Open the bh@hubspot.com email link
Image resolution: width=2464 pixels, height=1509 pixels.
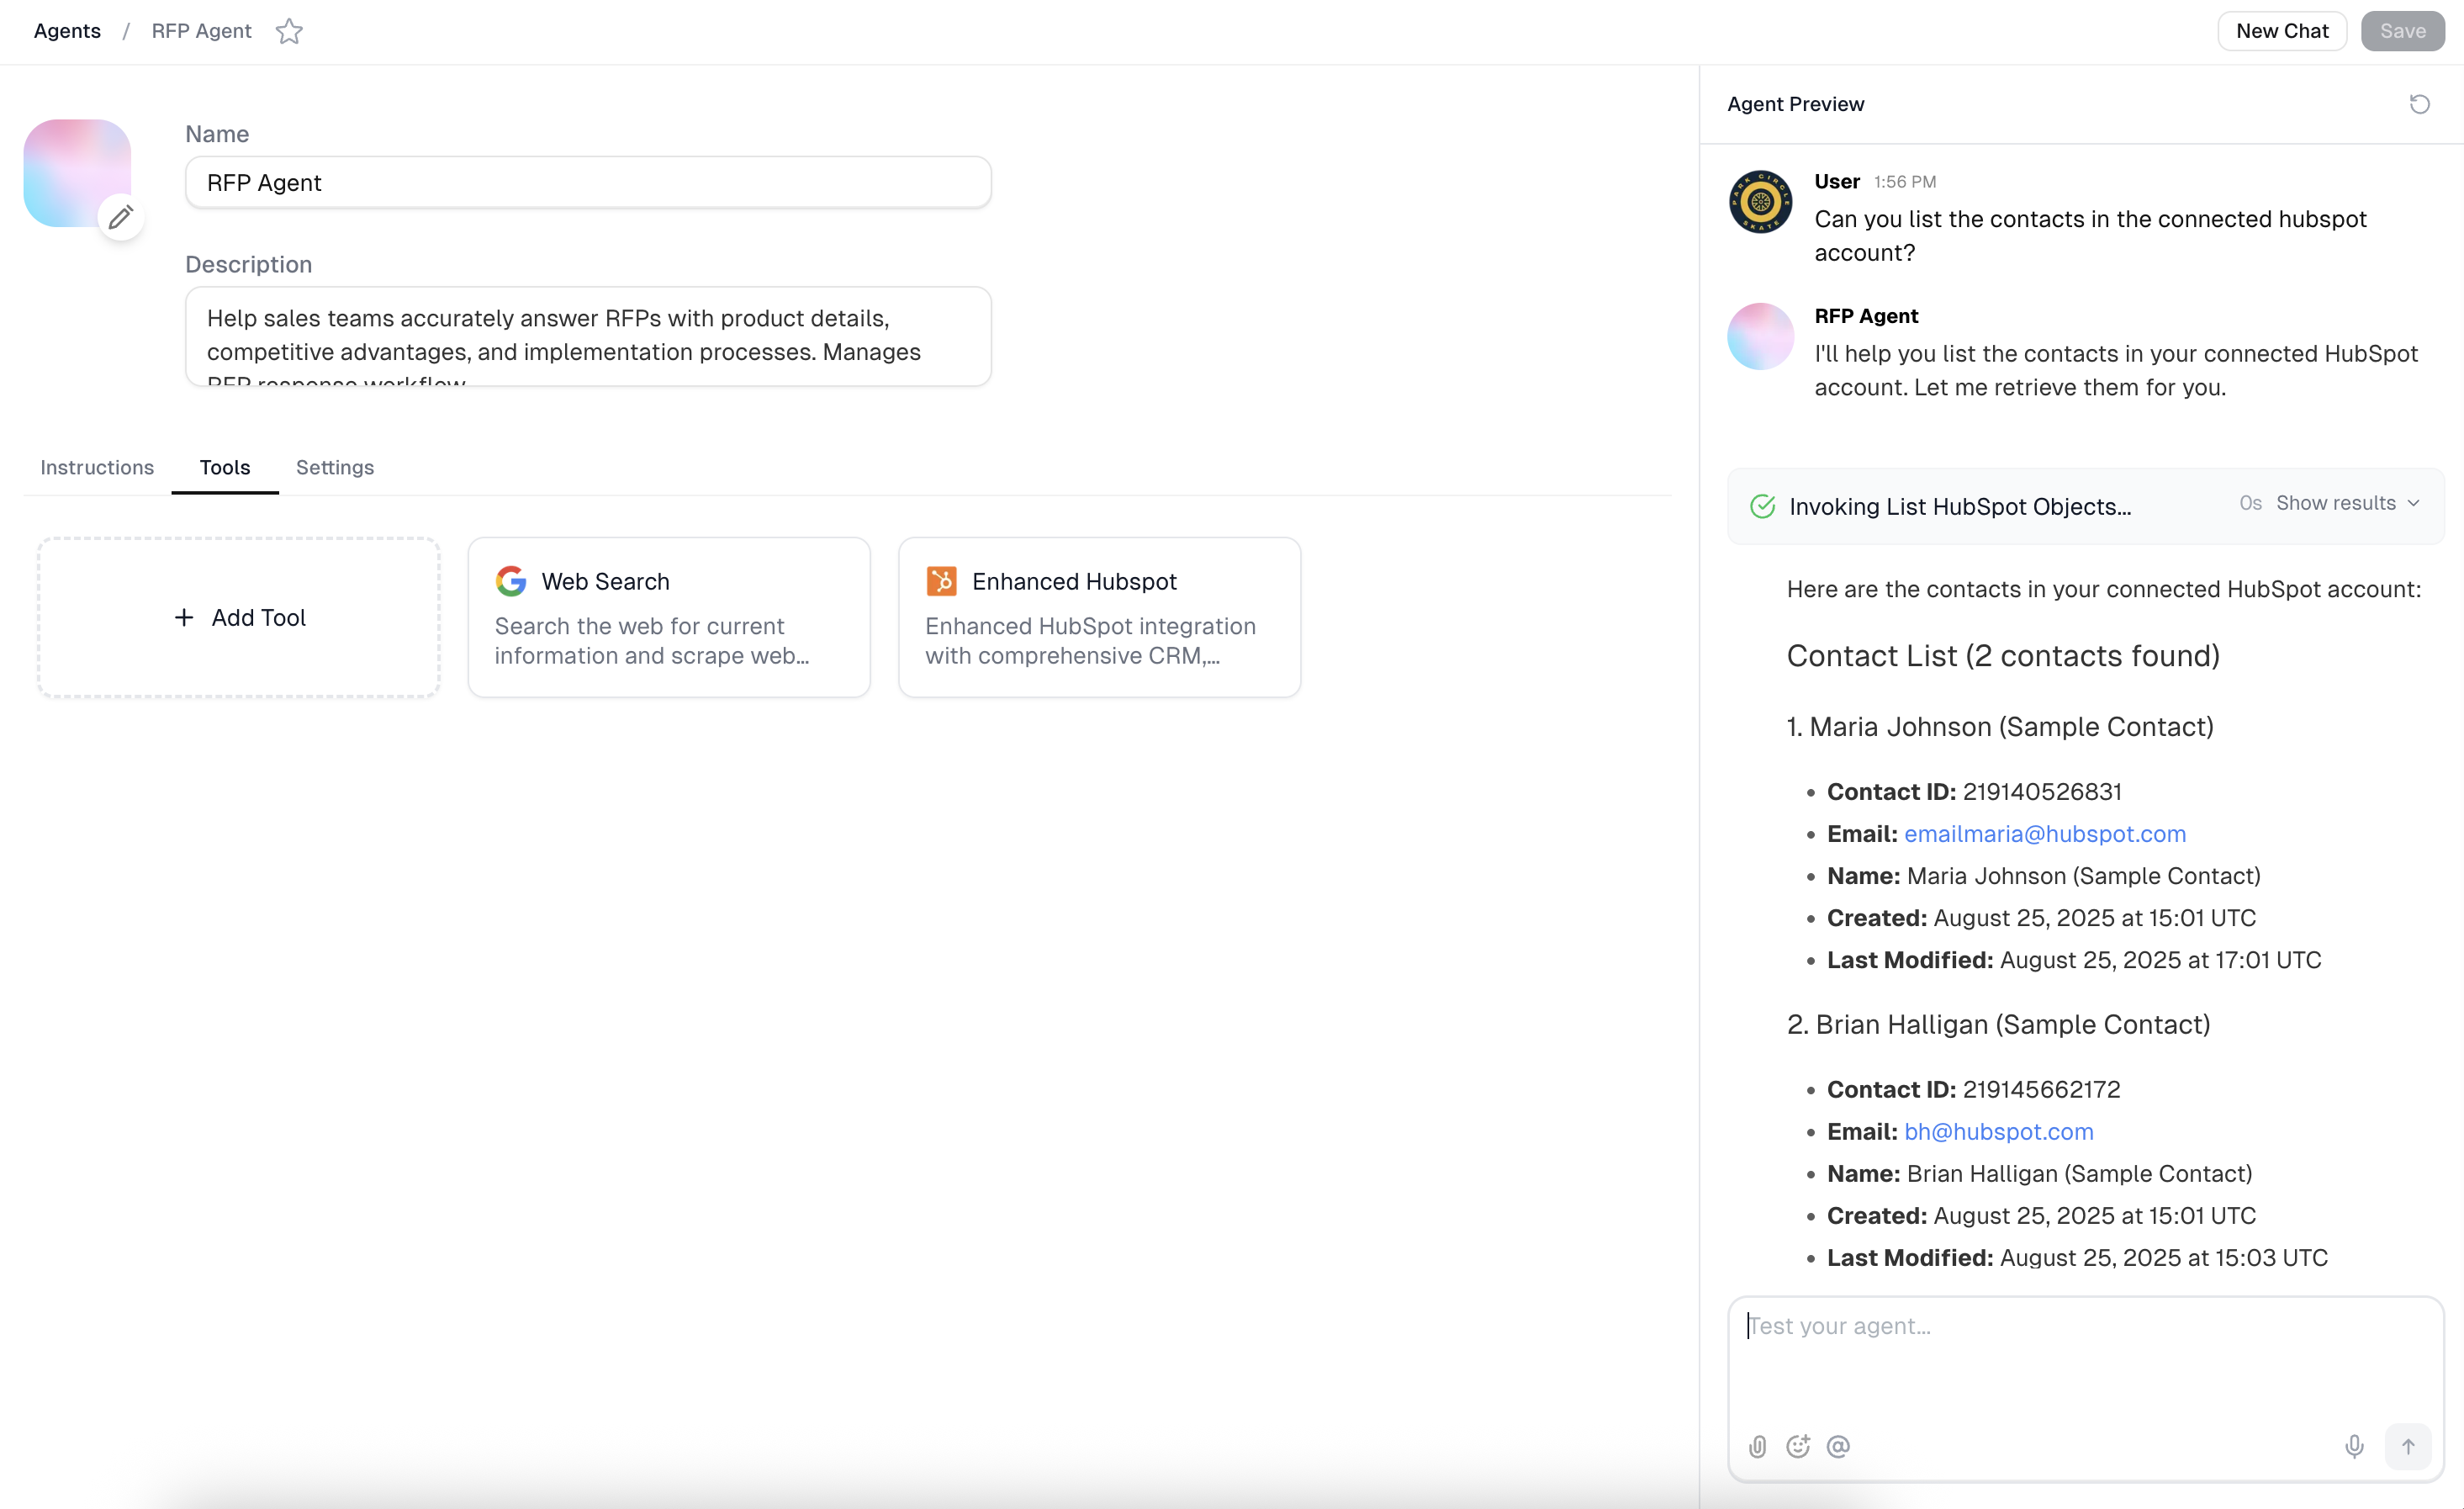1998,1131
